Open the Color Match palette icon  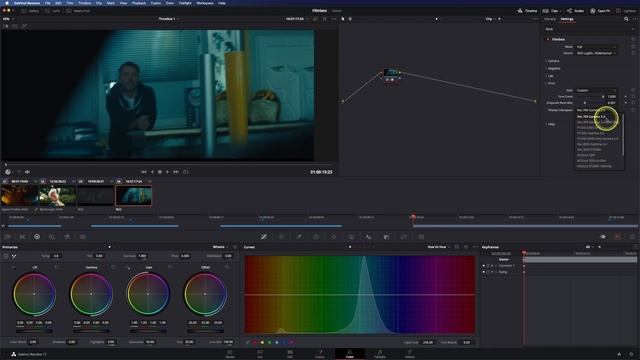(x=22, y=237)
